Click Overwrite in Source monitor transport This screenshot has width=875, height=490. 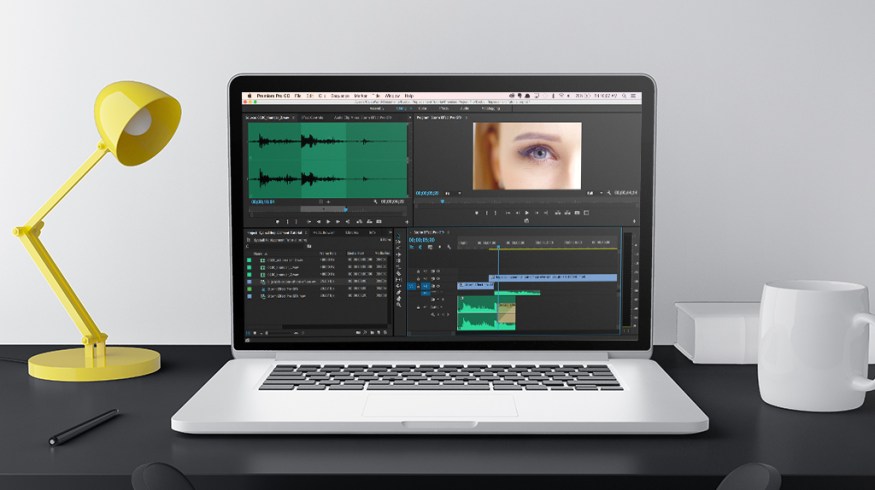coord(369,222)
